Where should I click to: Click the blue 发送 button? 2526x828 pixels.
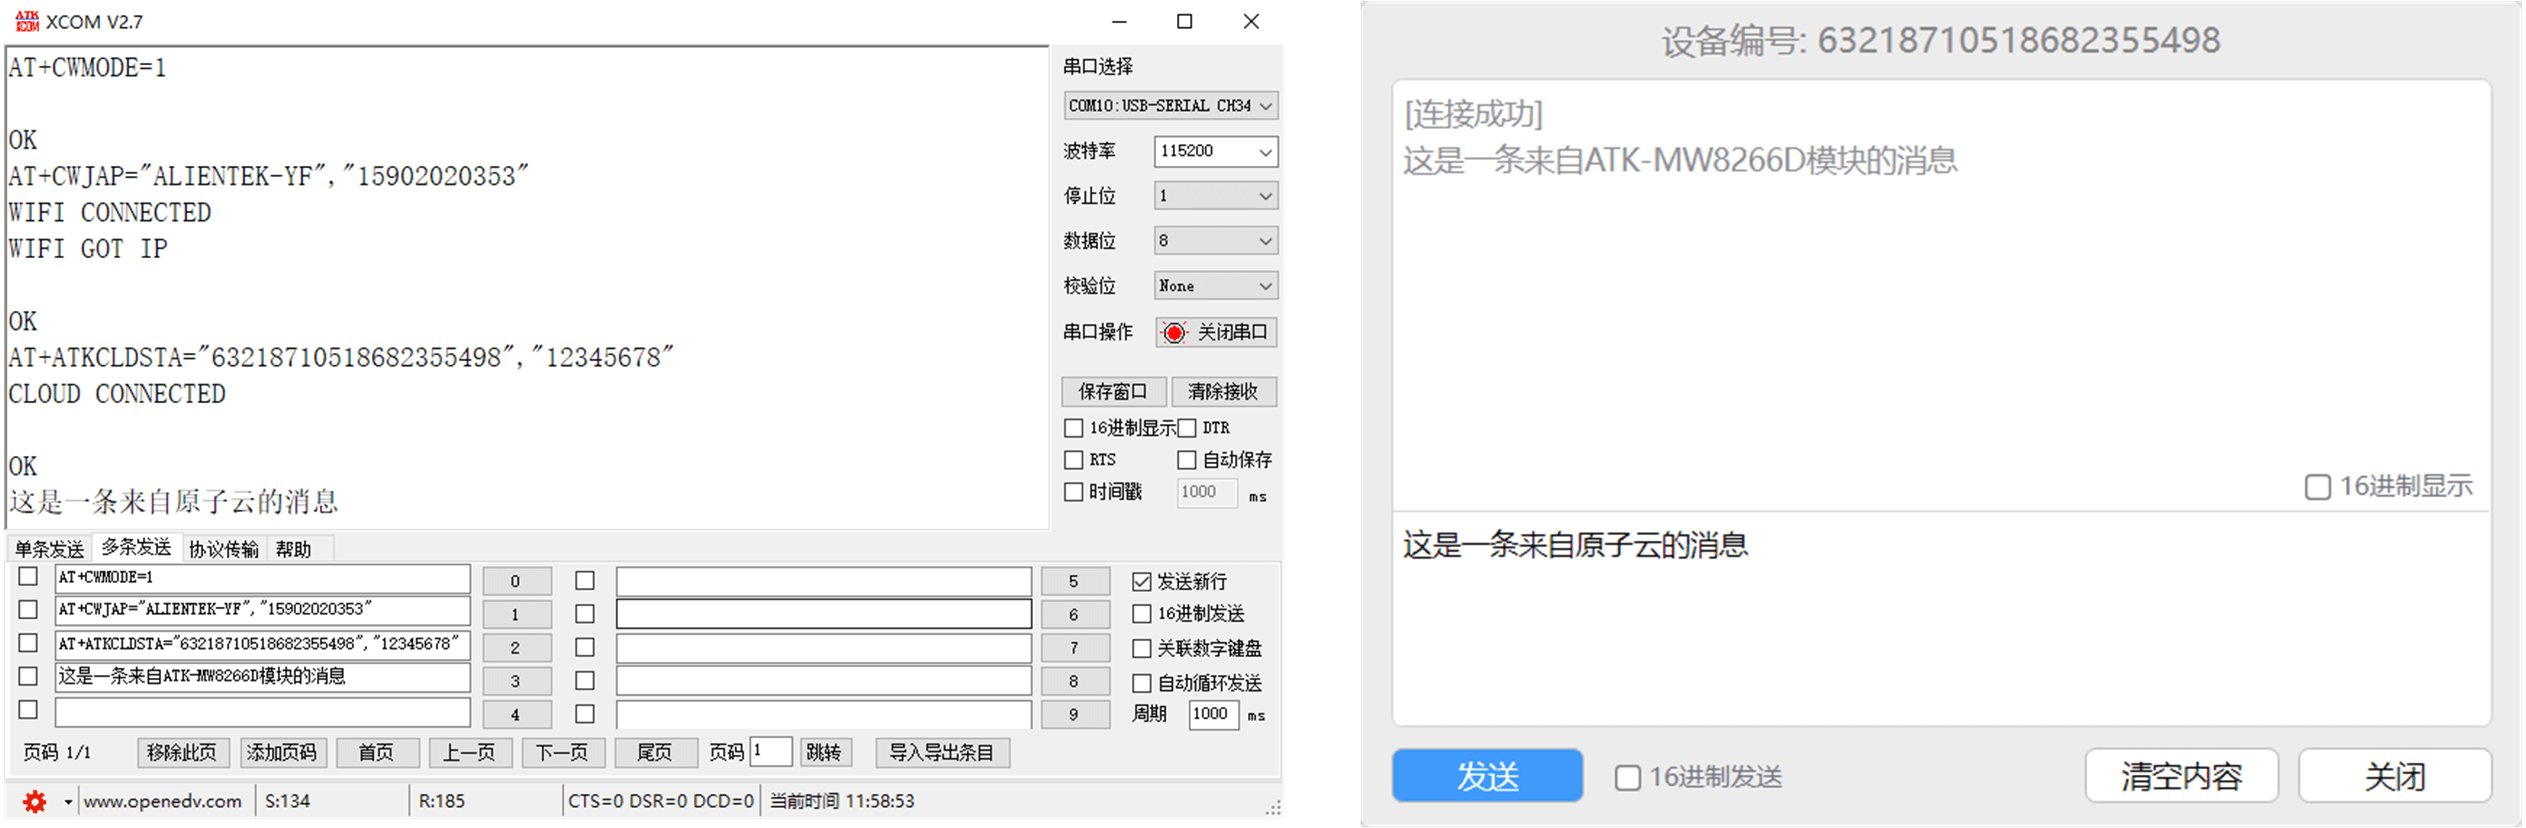(x=1486, y=776)
